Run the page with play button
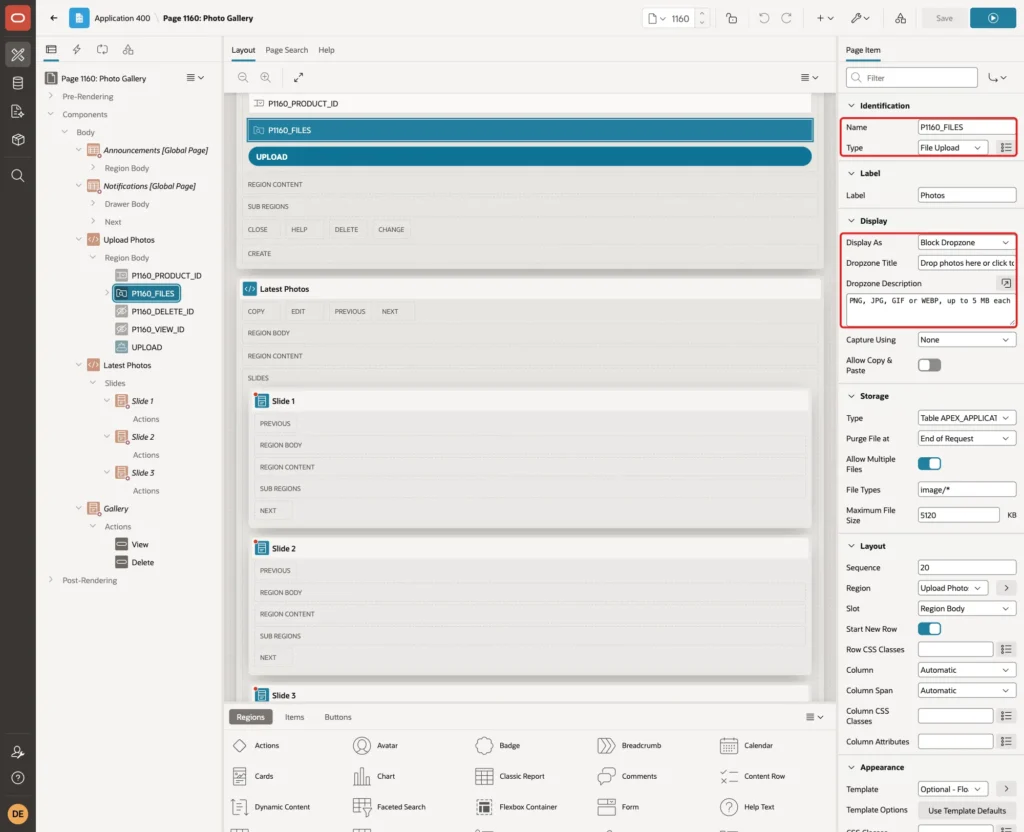 click(x=993, y=18)
